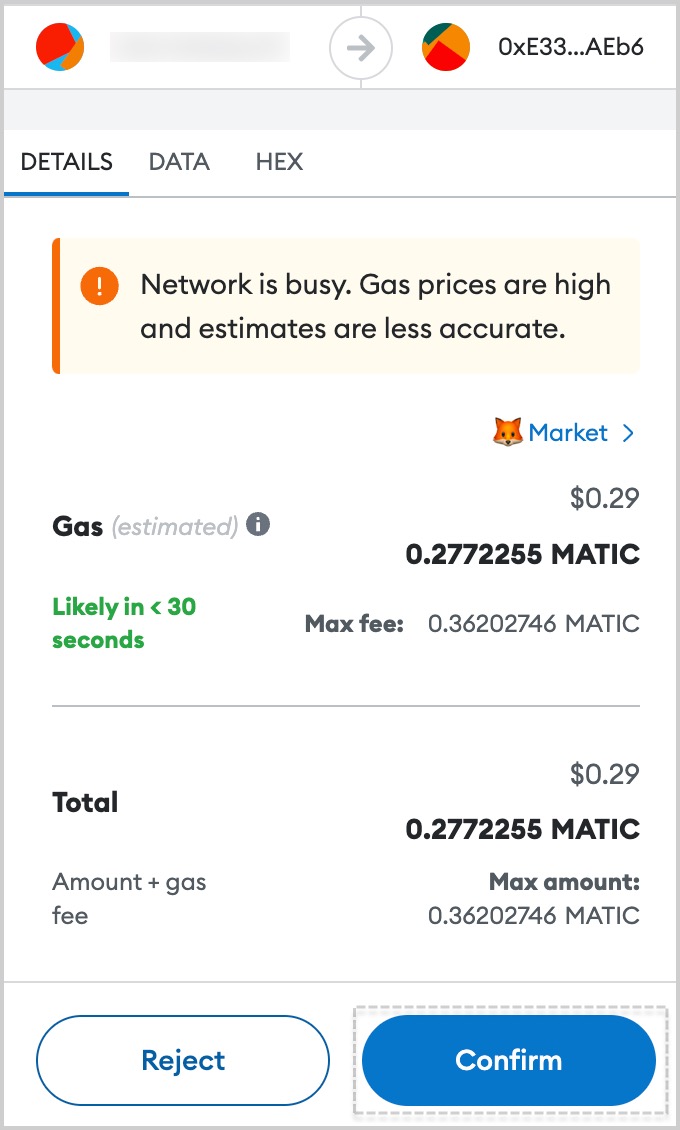680x1130 pixels.
Task: Click the recipient 0xE33...AEb6 avatar icon
Action: click(x=446, y=47)
